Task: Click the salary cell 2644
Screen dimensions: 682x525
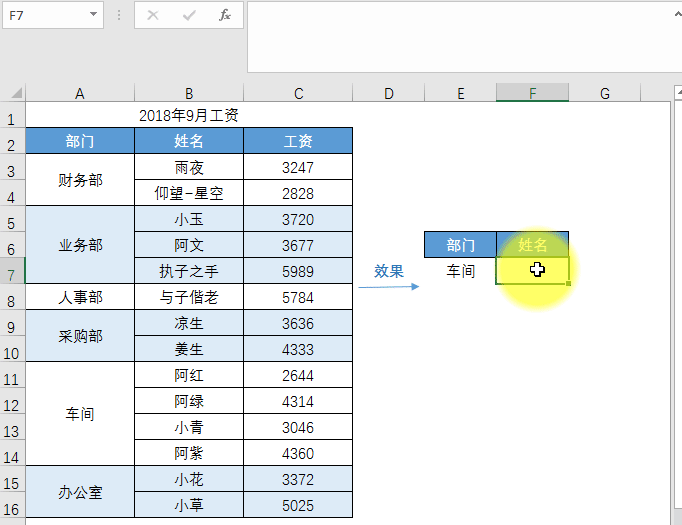Action: 298,375
